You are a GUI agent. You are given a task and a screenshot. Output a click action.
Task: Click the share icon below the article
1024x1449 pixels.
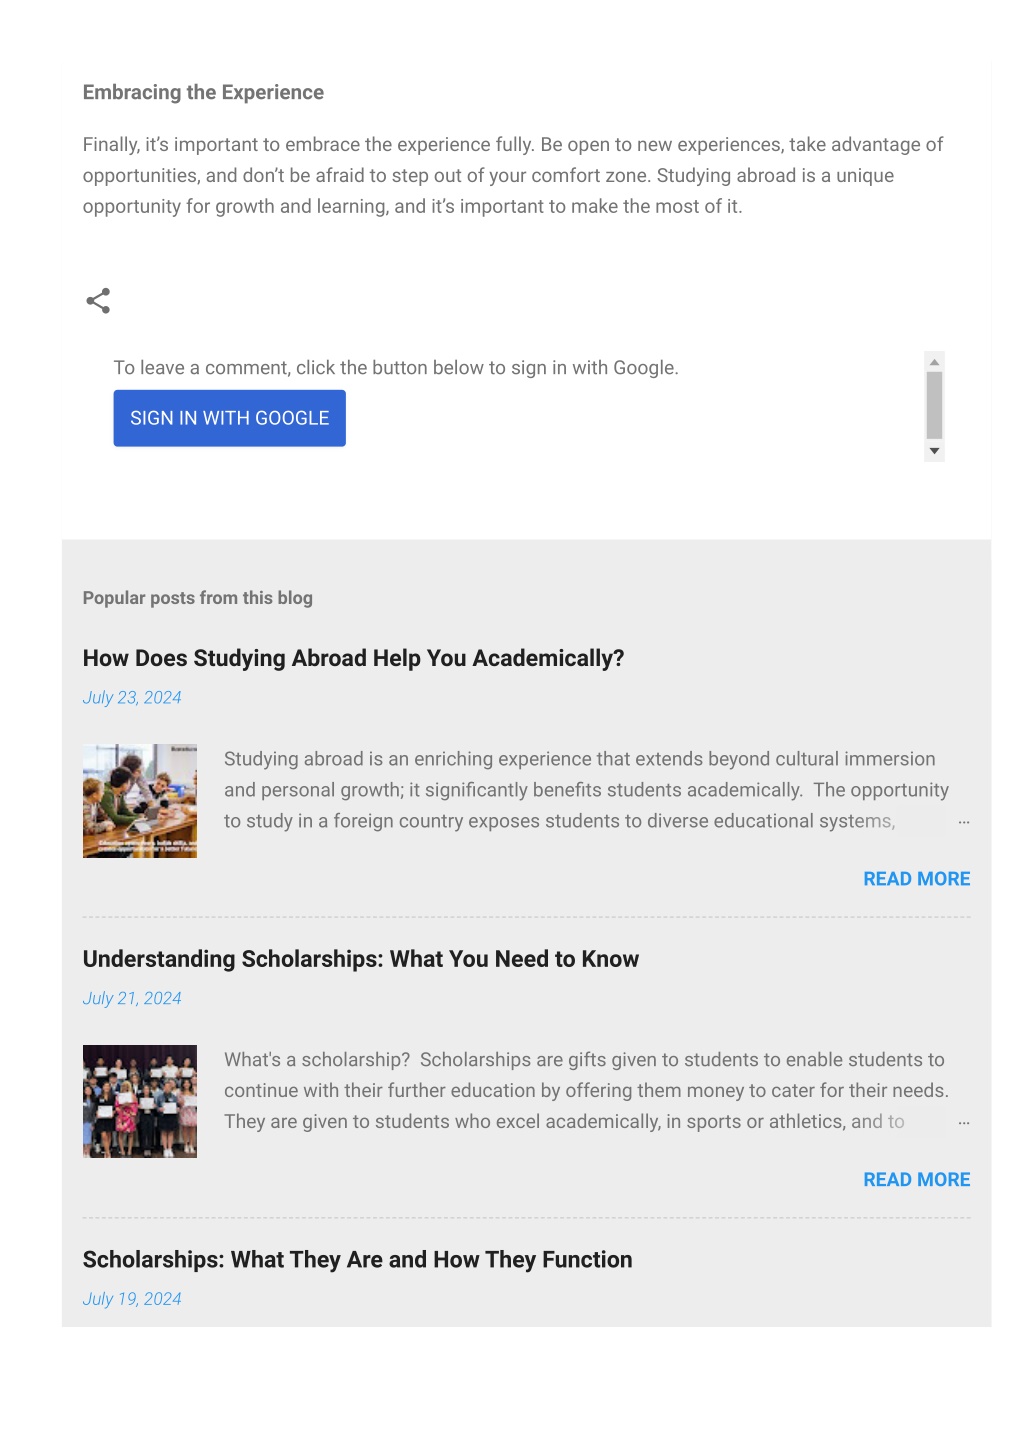98,301
